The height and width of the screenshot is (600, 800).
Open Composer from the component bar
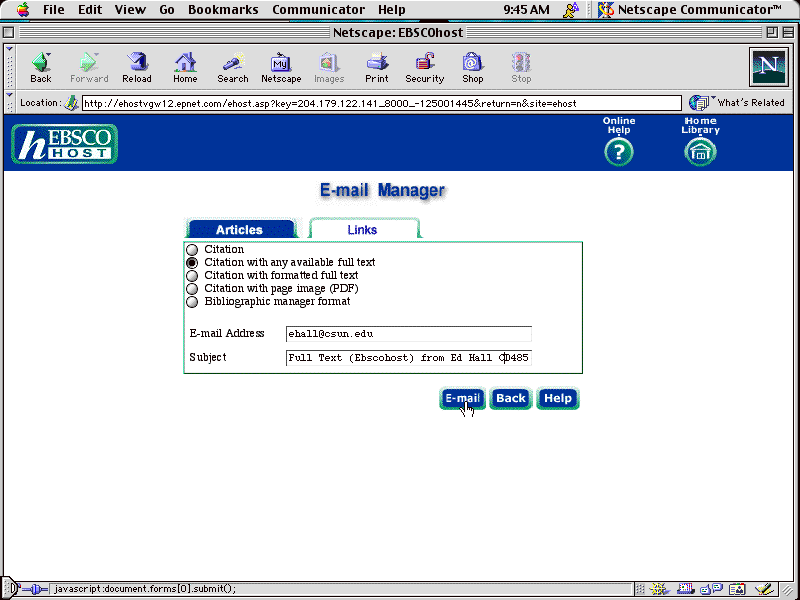tap(764, 589)
